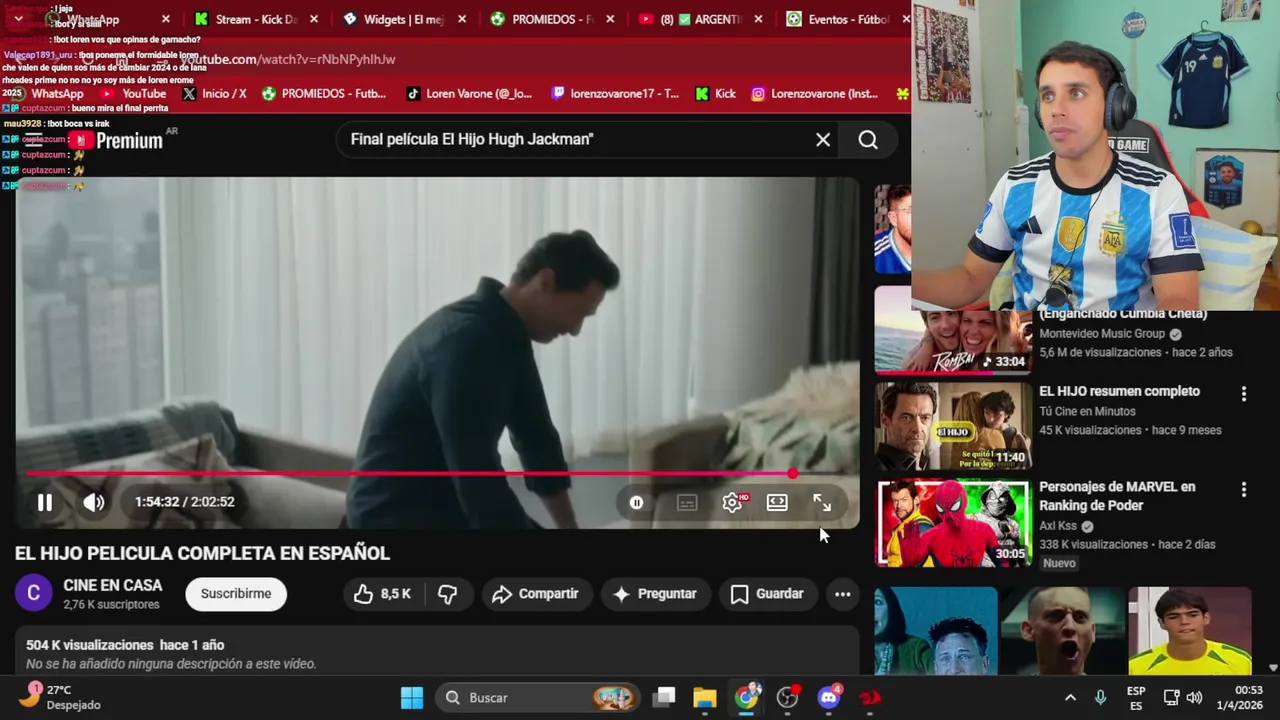The width and height of the screenshot is (1280, 720).
Task: Open the 'EL HIJO resumen completo' thumbnail
Action: [x=953, y=427]
